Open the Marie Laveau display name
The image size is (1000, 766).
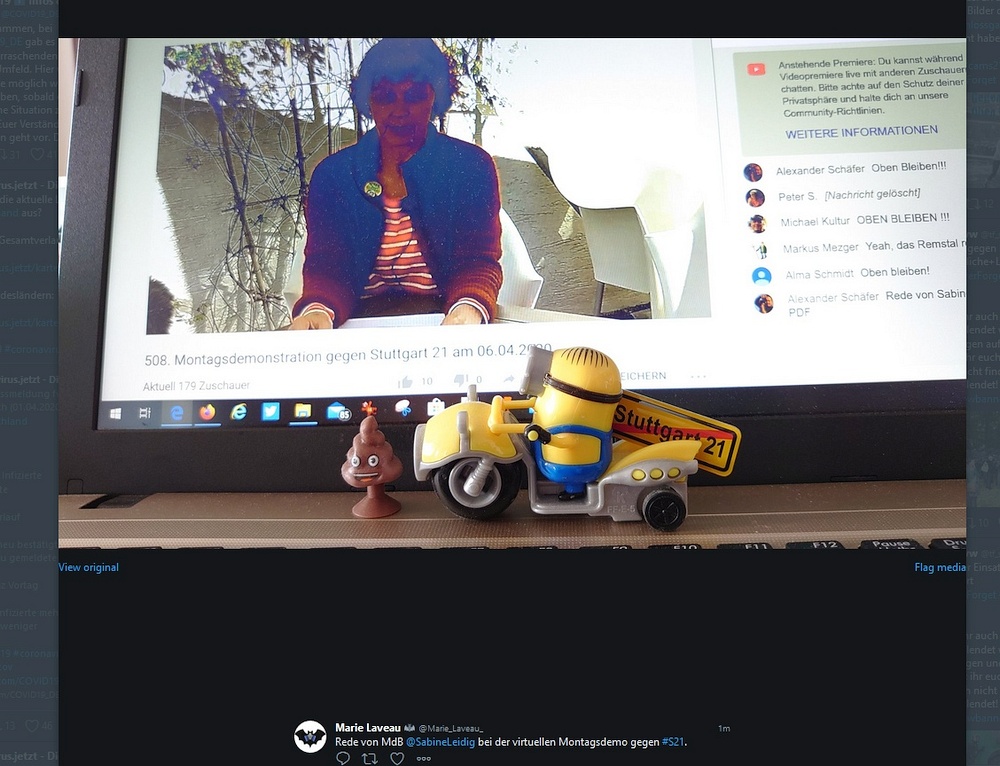(367, 728)
